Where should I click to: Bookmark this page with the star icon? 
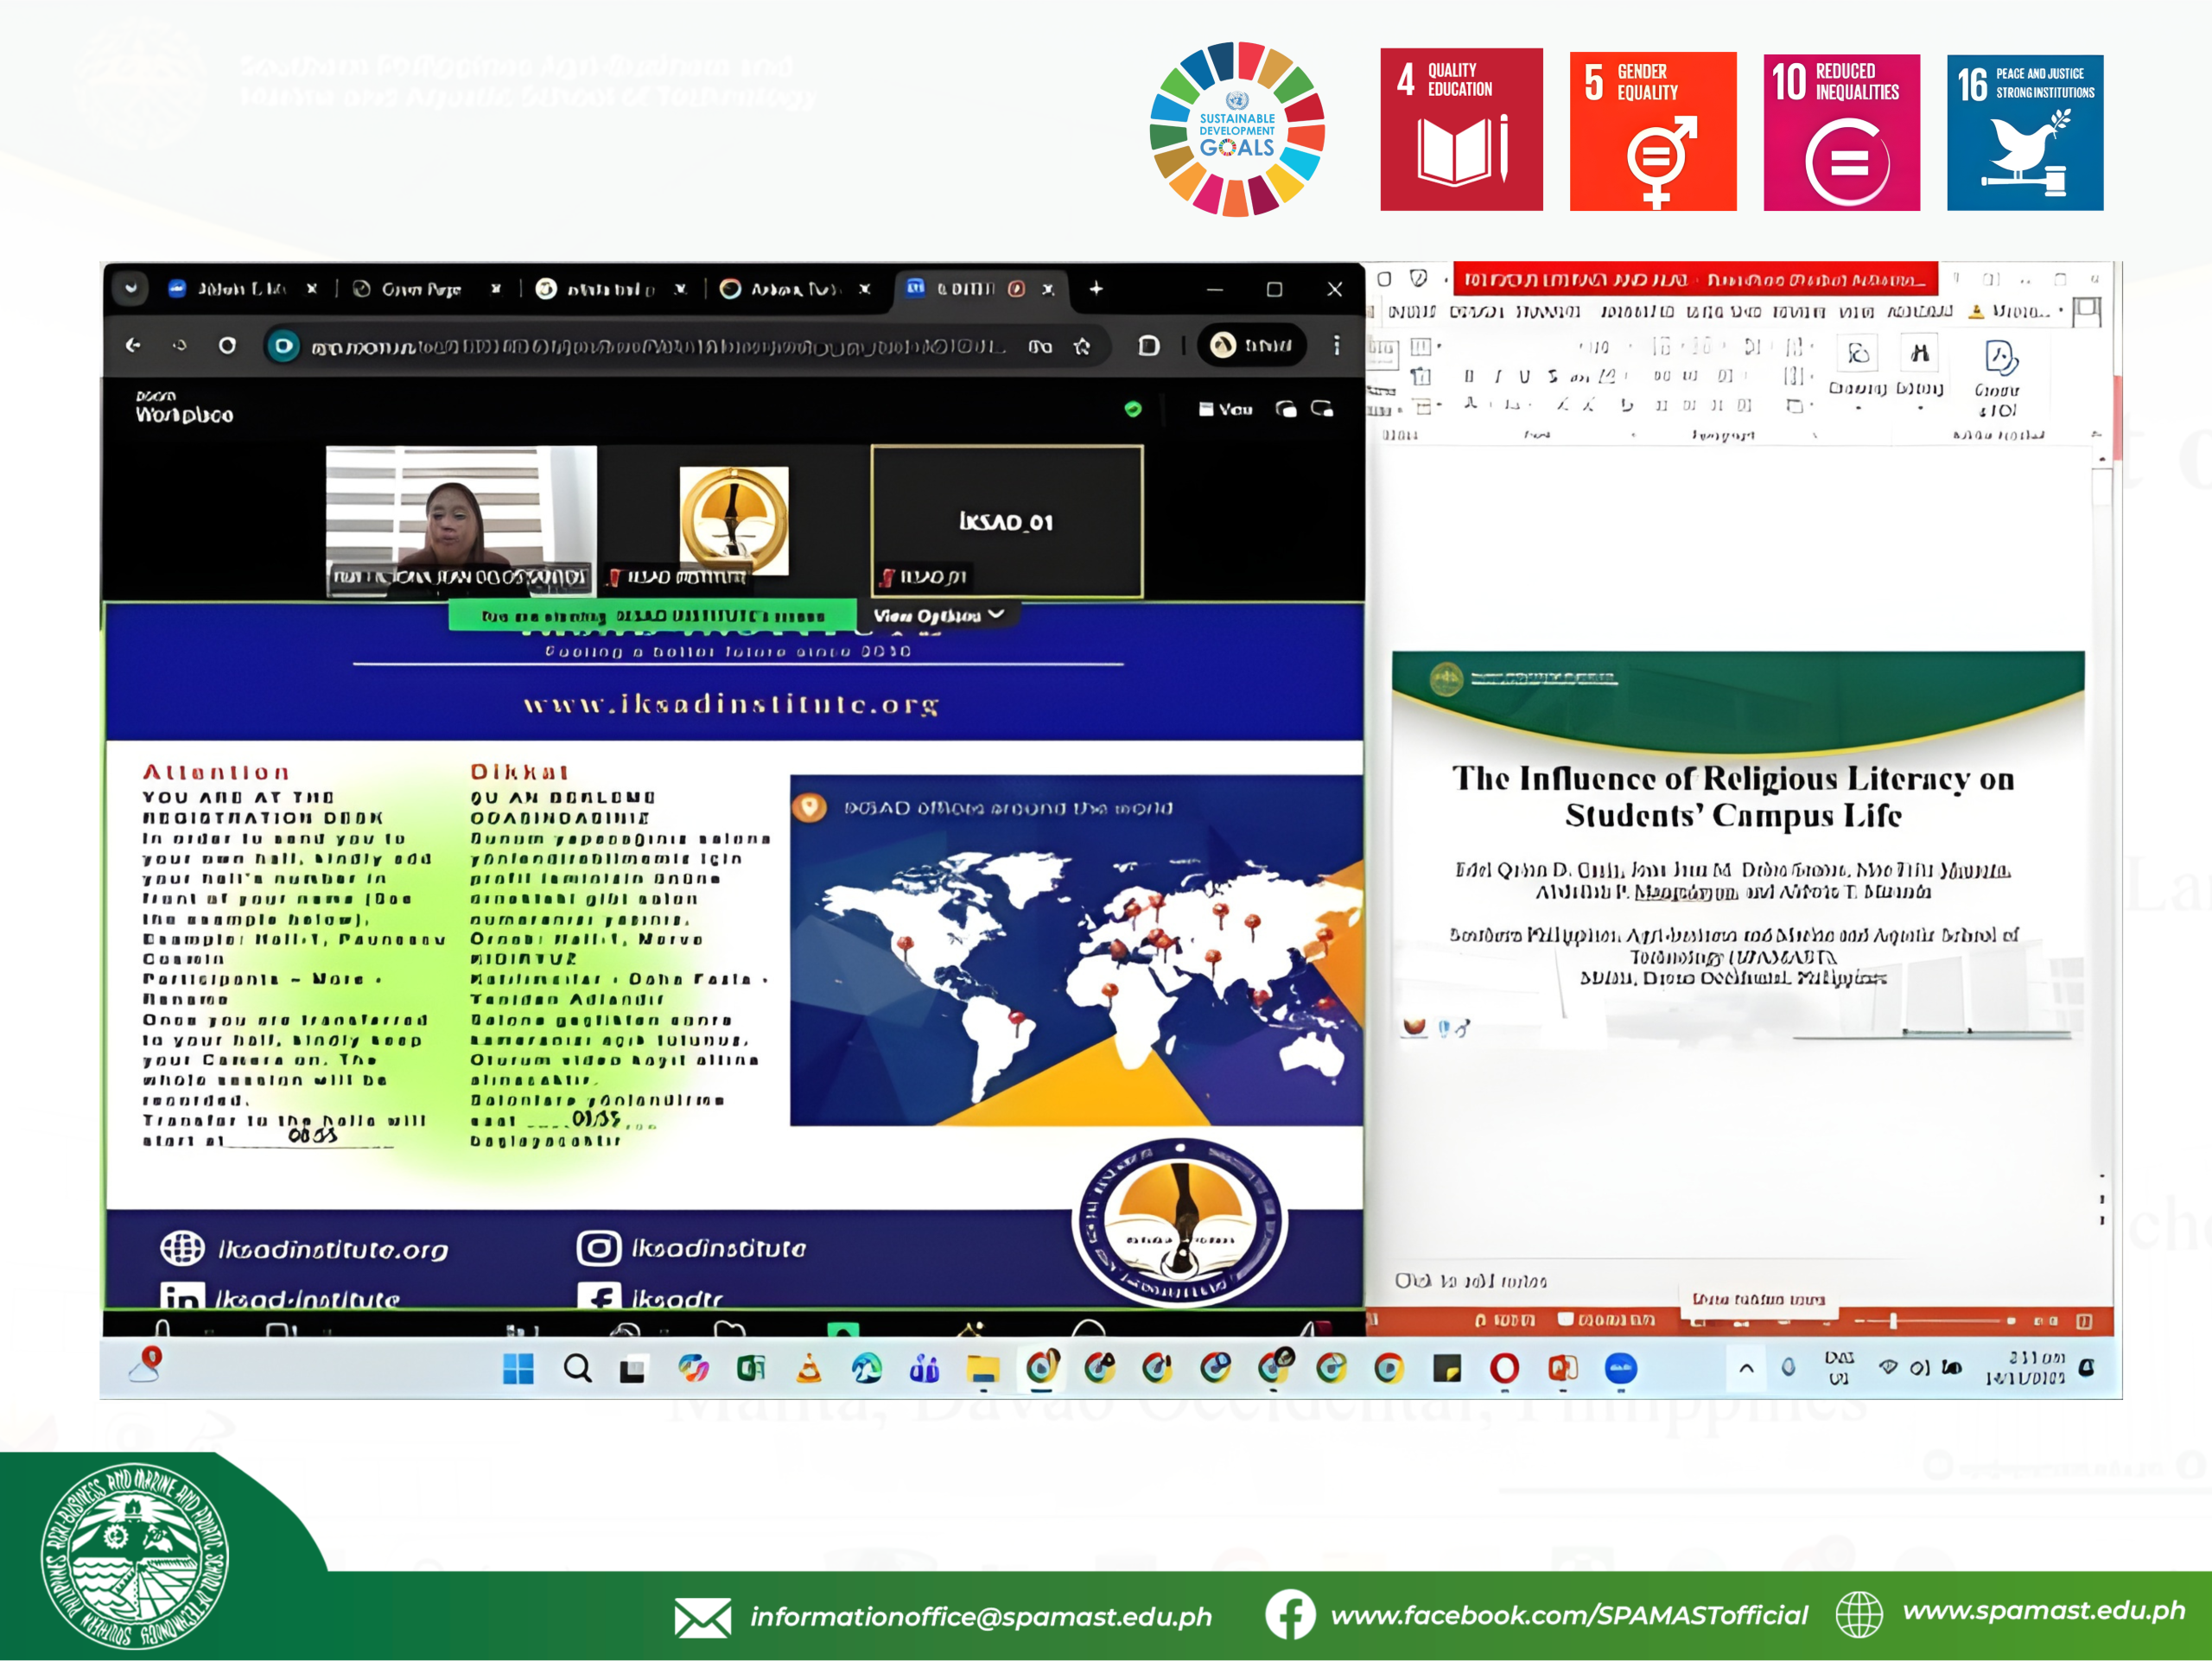point(1082,346)
